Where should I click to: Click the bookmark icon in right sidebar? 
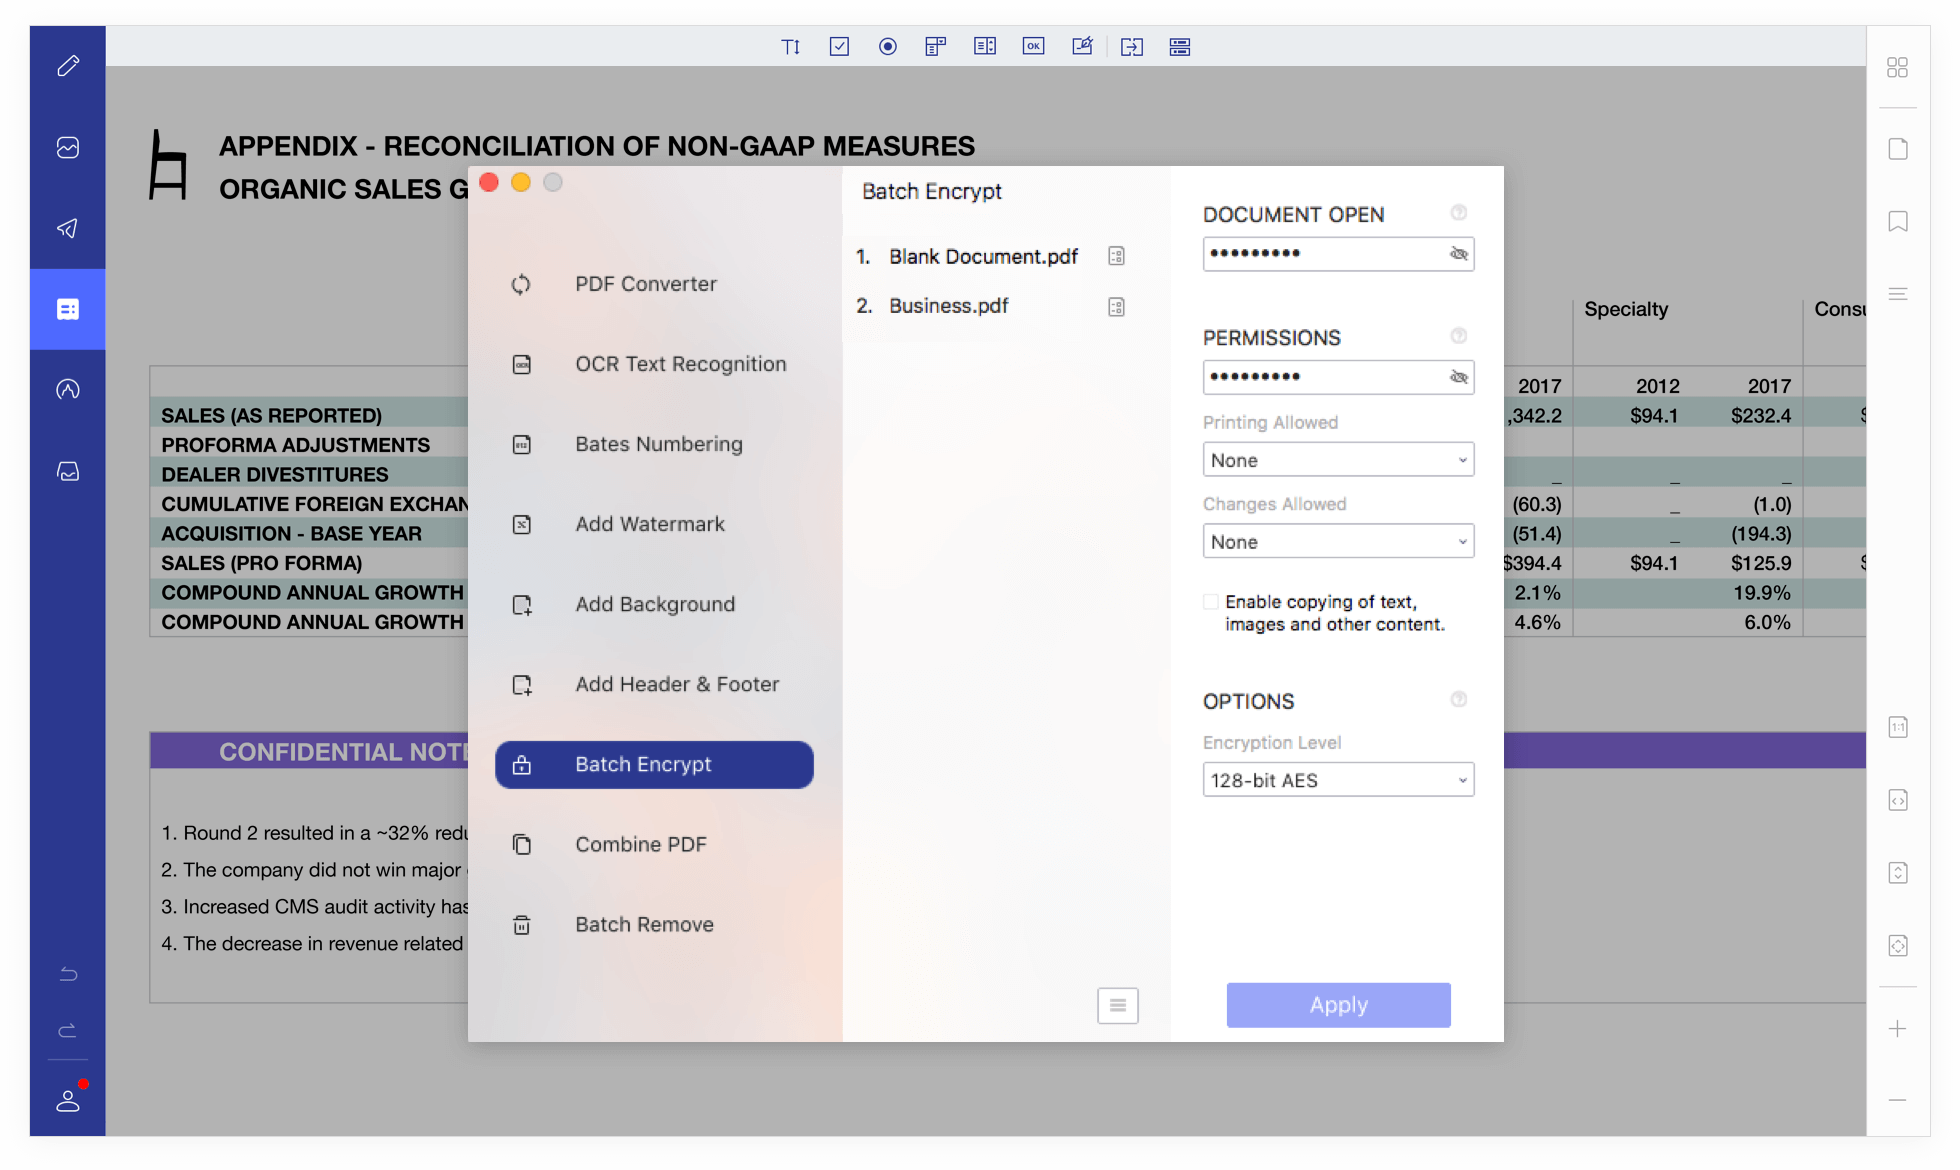(1897, 221)
